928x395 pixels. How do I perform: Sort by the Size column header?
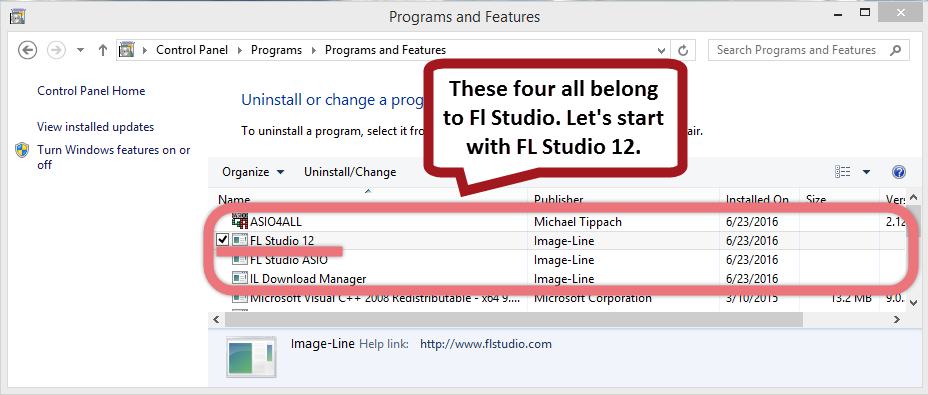click(x=816, y=200)
